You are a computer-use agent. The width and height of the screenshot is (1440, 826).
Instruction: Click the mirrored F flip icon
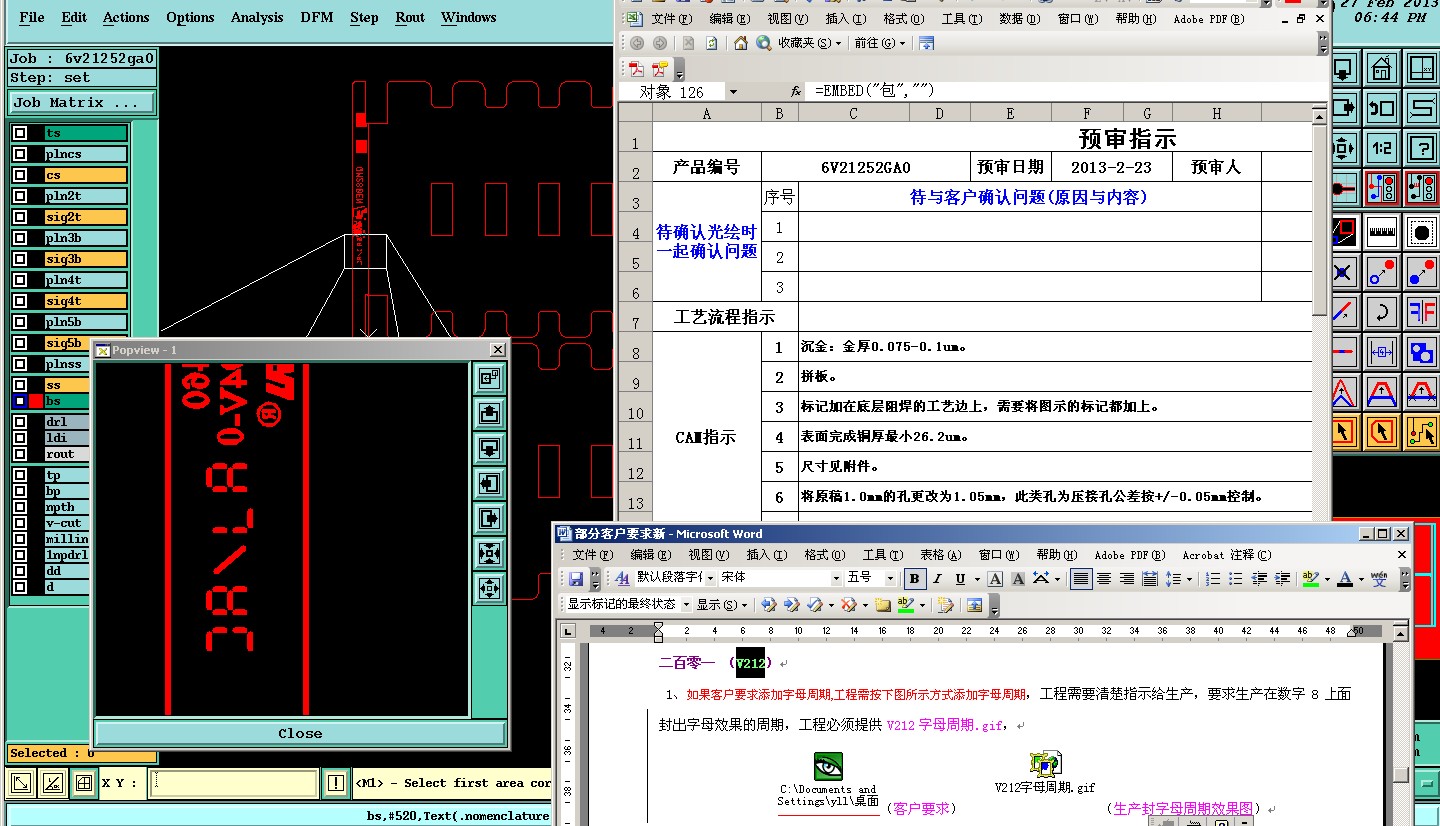1421,312
